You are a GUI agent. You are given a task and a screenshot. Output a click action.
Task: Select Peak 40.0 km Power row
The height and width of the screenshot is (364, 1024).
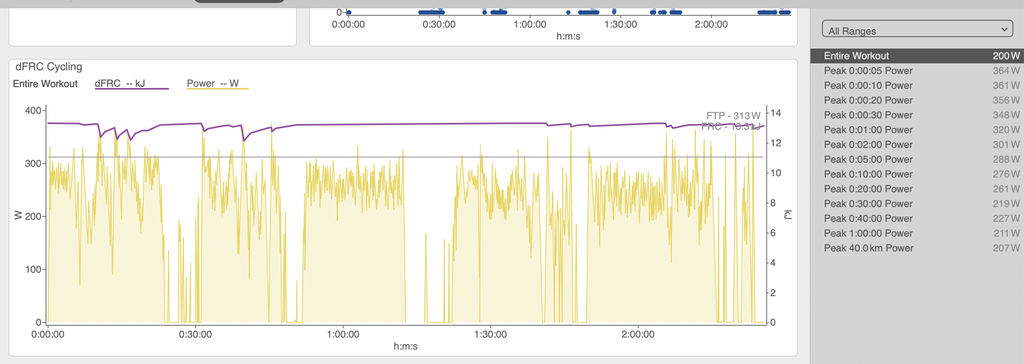pos(917,248)
